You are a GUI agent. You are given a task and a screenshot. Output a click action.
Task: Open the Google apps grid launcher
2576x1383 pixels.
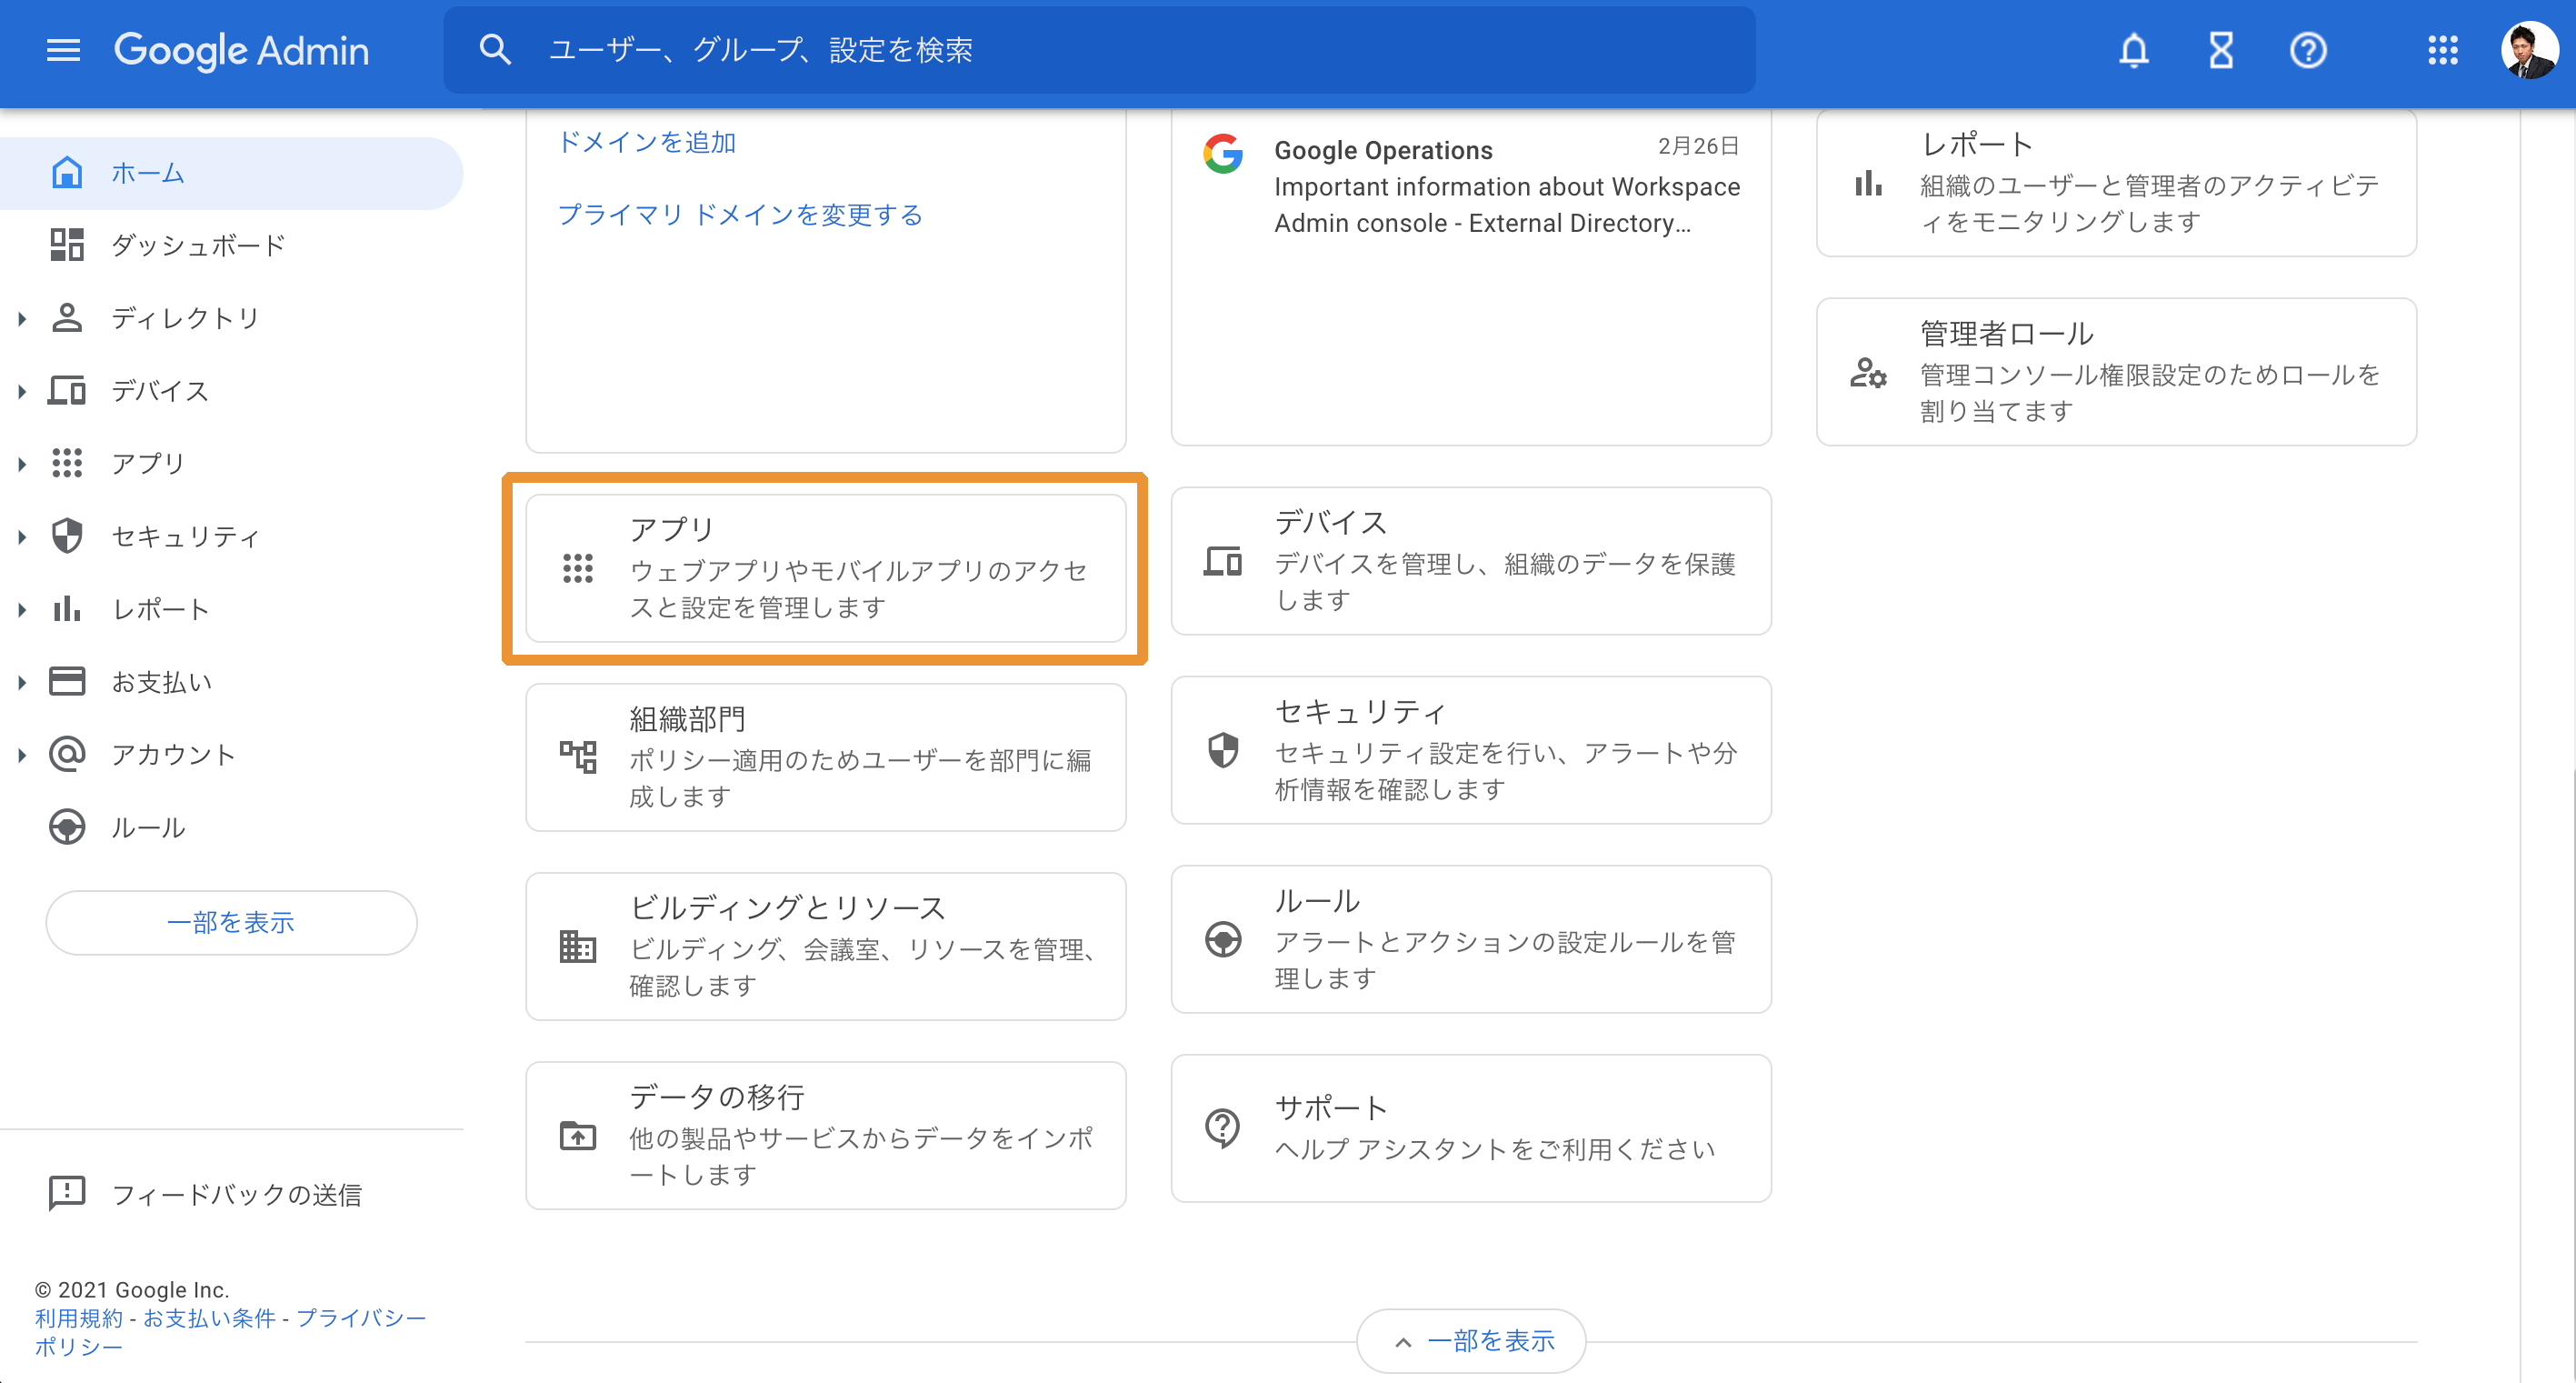(x=2442, y=50)
